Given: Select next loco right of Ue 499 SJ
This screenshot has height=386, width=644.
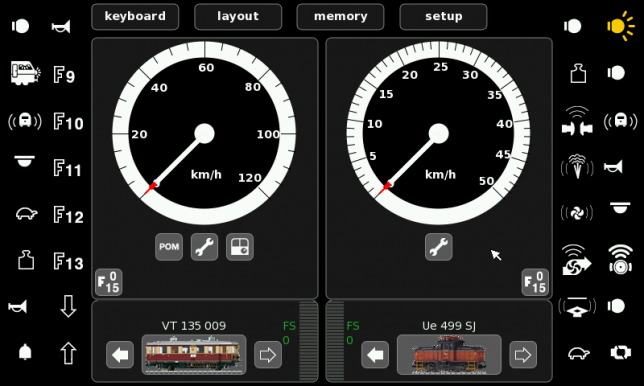Looking at the screenshot, I should click(523, 355).
